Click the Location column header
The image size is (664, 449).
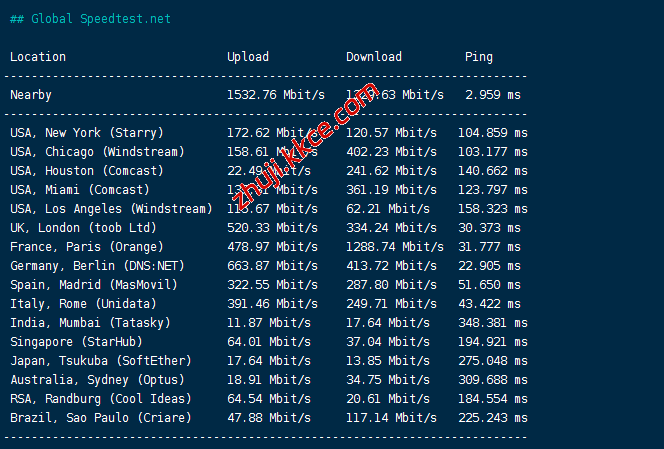pyautogui.click(x=38, y=57)
